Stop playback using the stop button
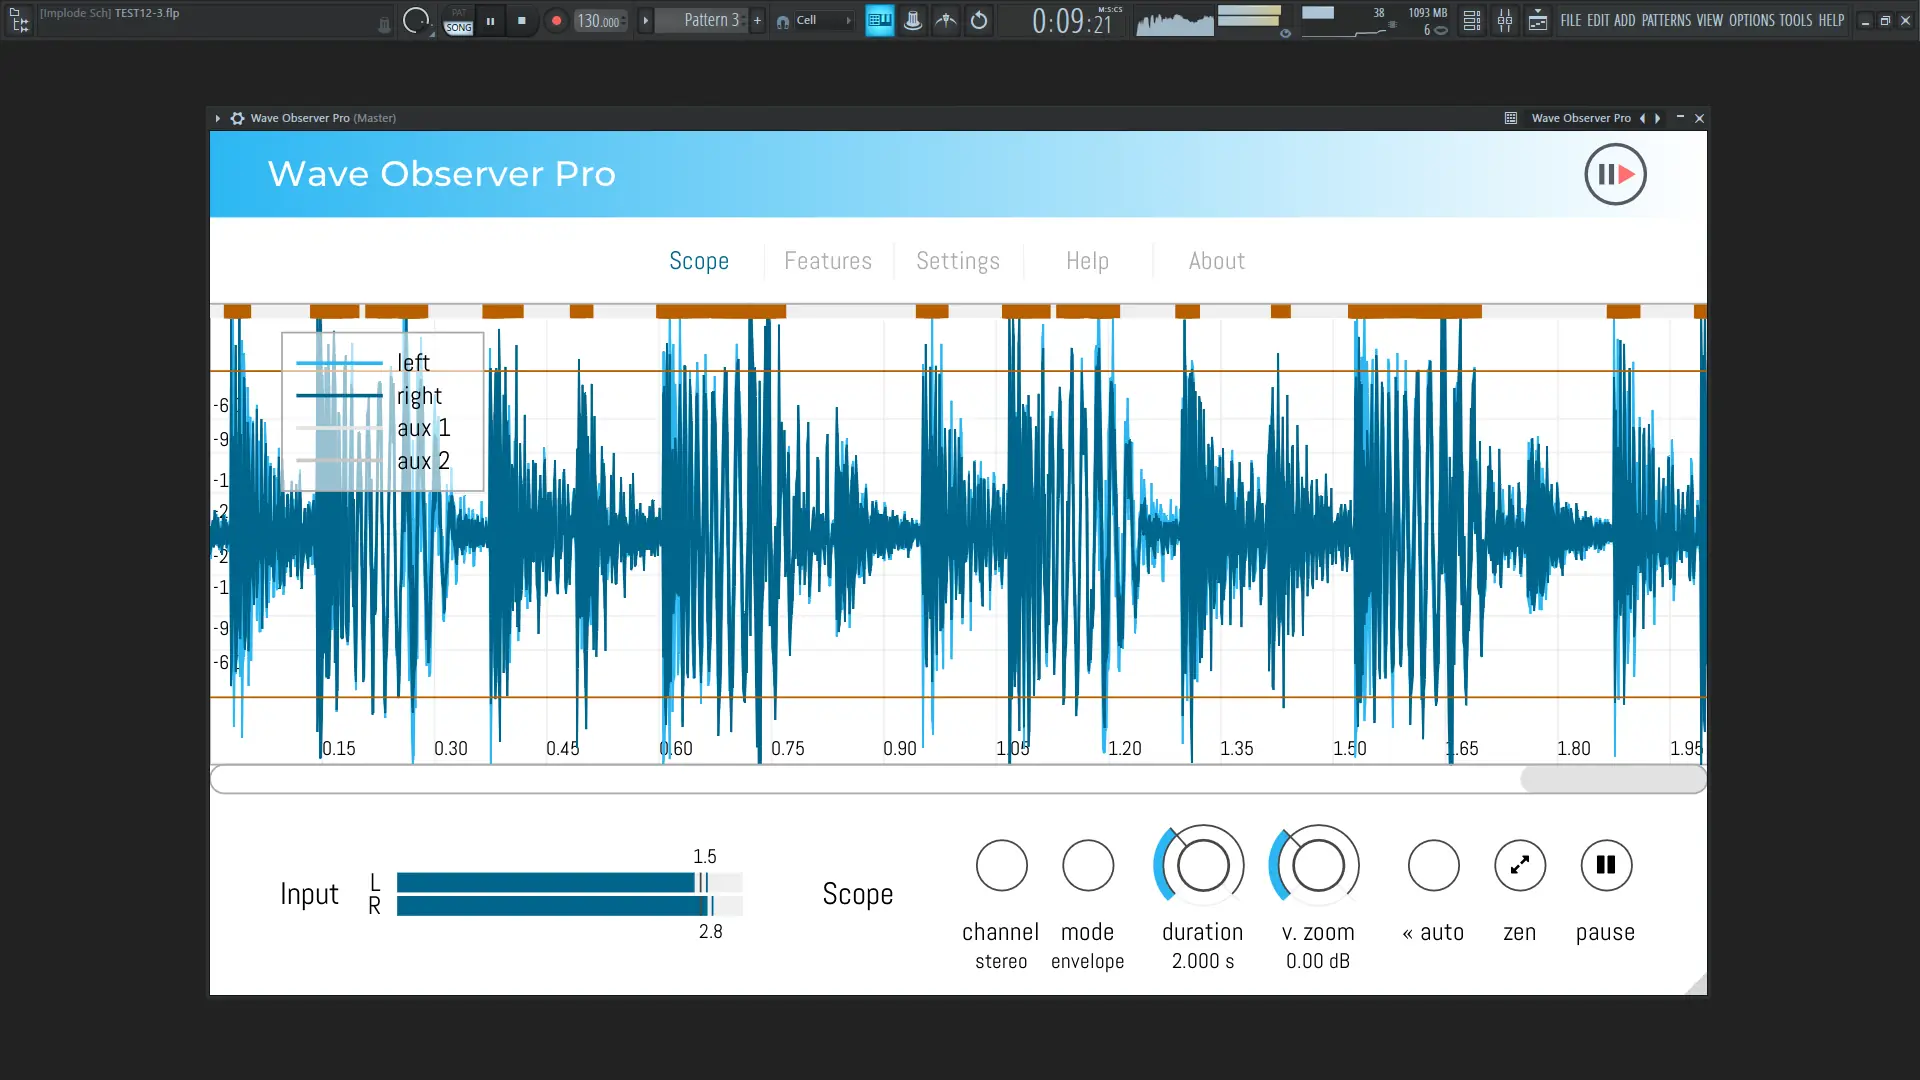1920x1080 pixels. pos(522,20)
